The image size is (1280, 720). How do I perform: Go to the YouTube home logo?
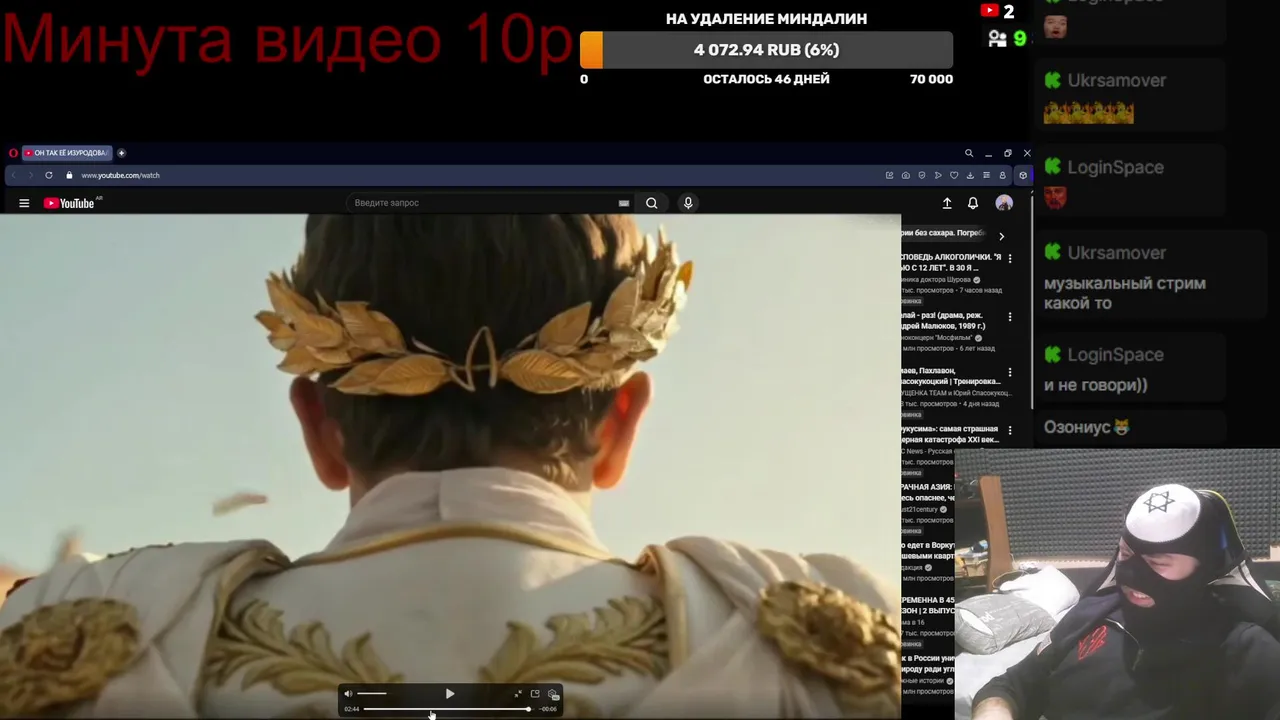(x=69, y=203)
